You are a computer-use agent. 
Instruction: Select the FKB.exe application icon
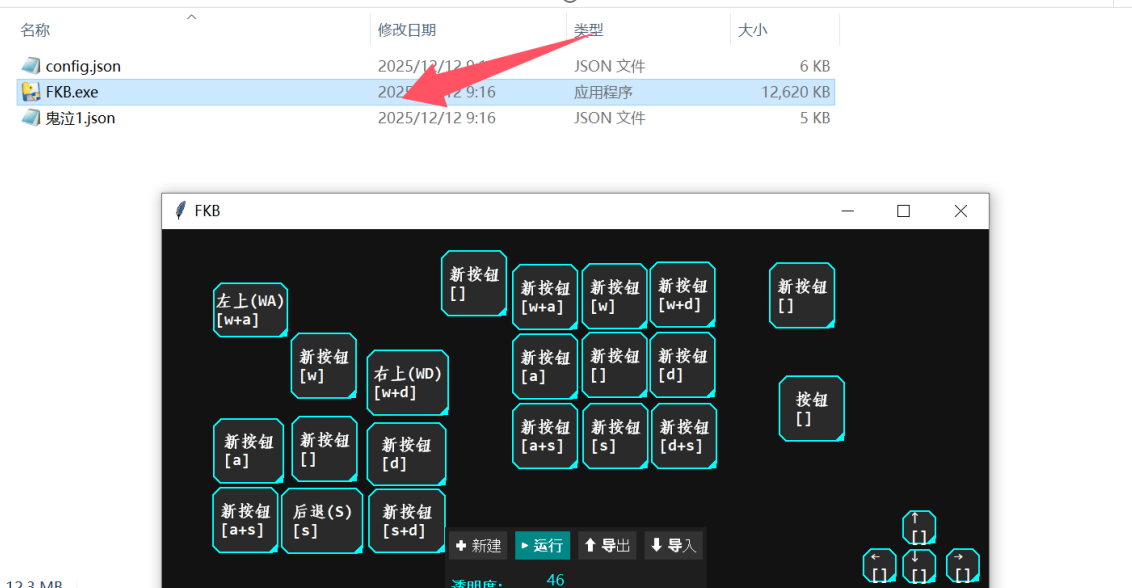31,92
